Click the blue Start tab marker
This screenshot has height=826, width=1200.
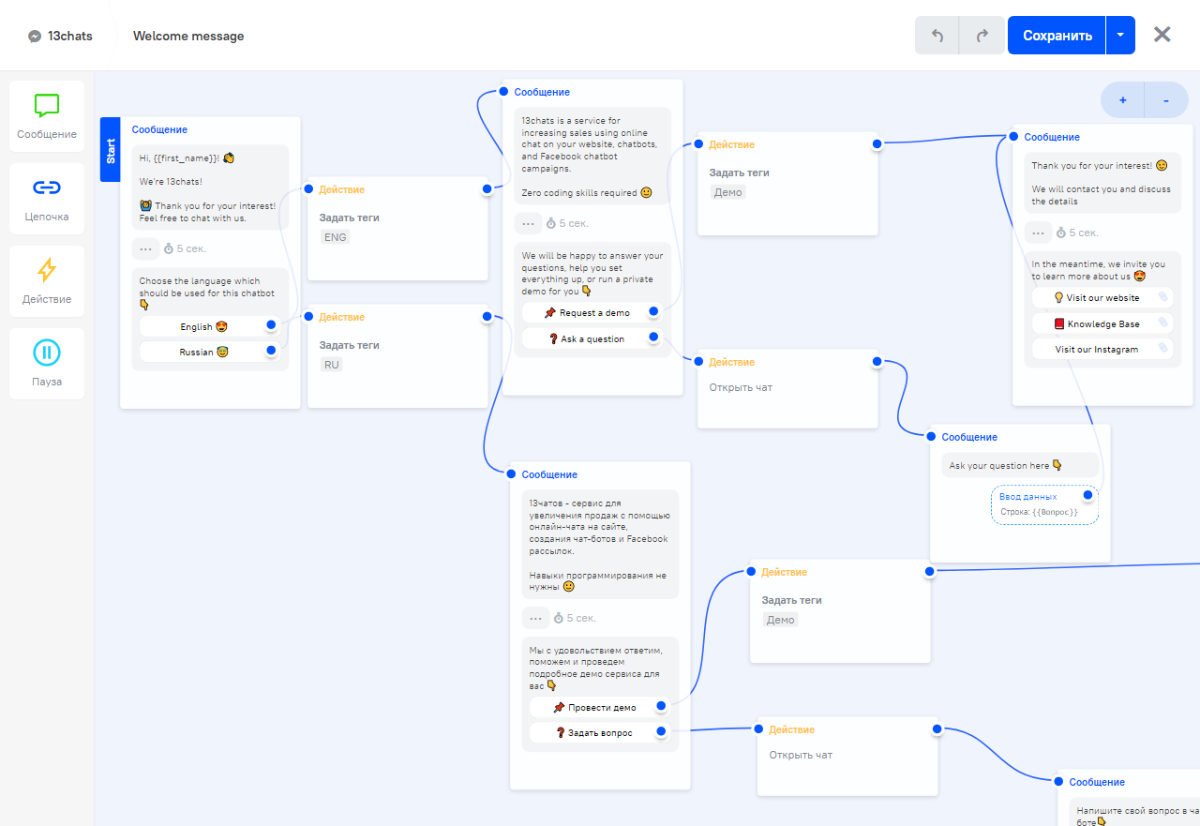(x=110, y=150)
